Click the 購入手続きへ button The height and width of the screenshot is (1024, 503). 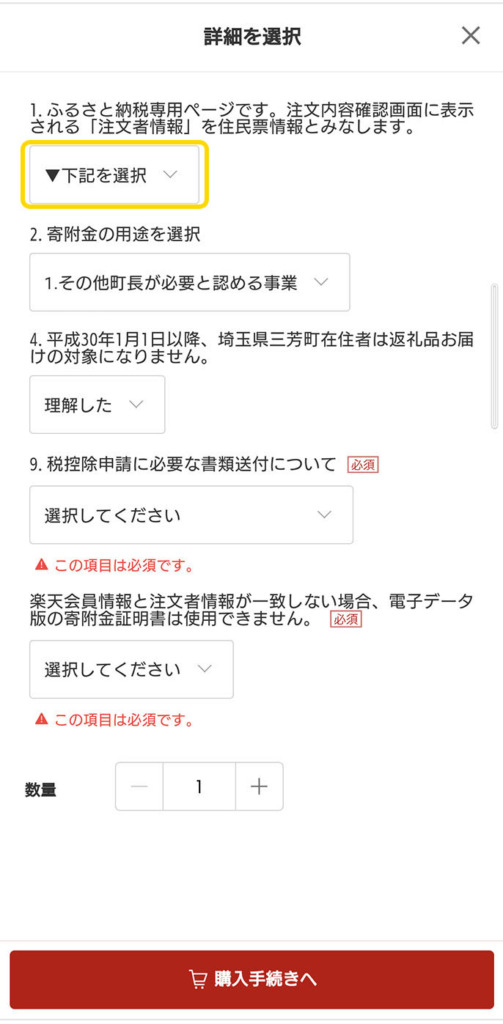(x=252, y=980)
